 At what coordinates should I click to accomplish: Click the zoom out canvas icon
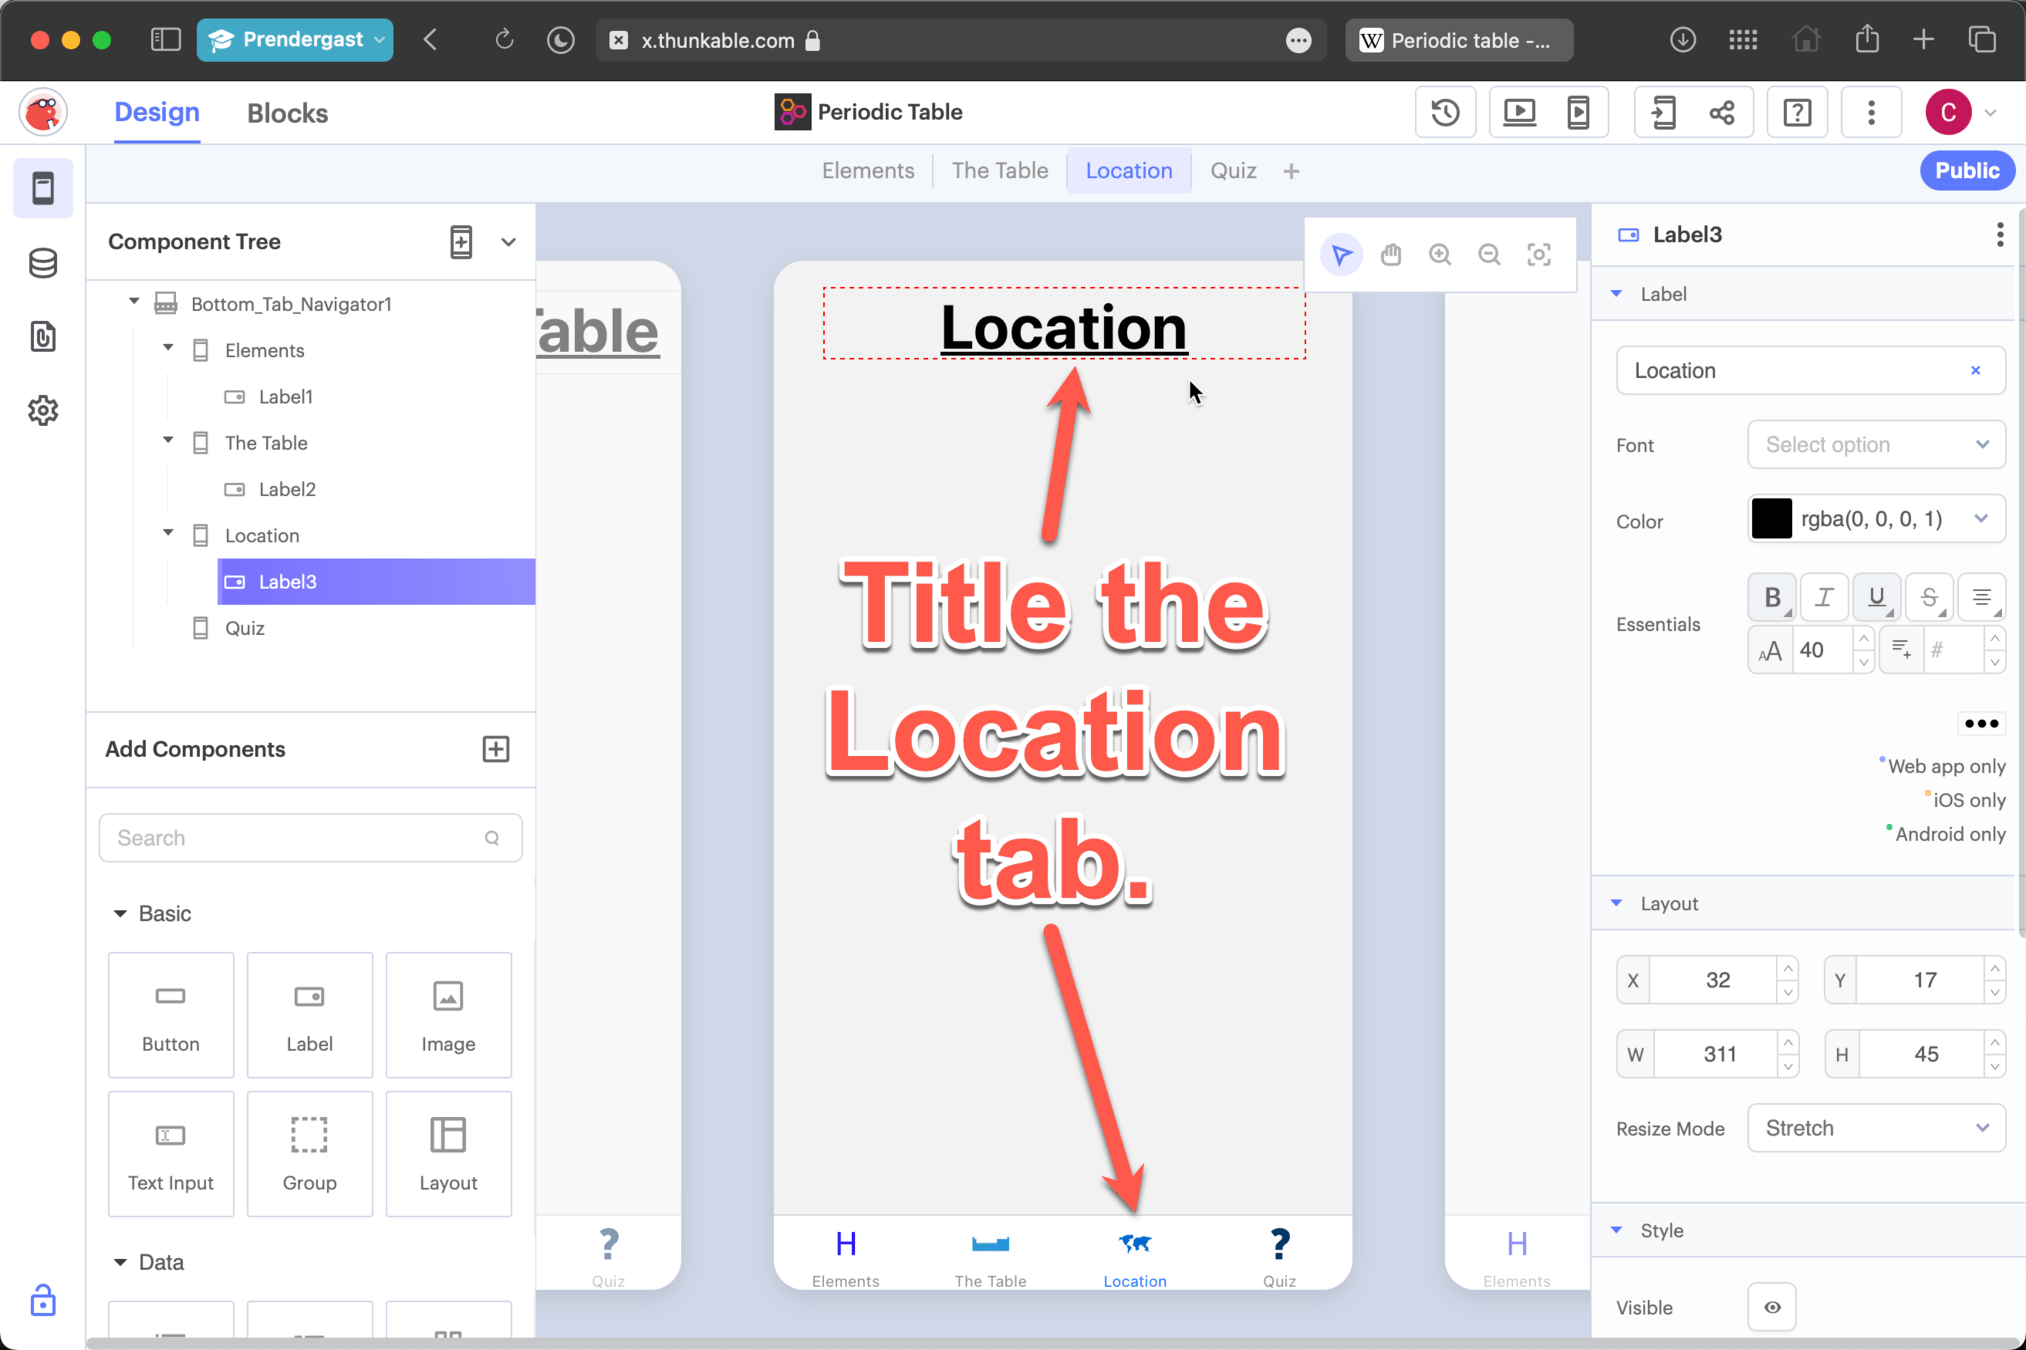(1489, 255)
